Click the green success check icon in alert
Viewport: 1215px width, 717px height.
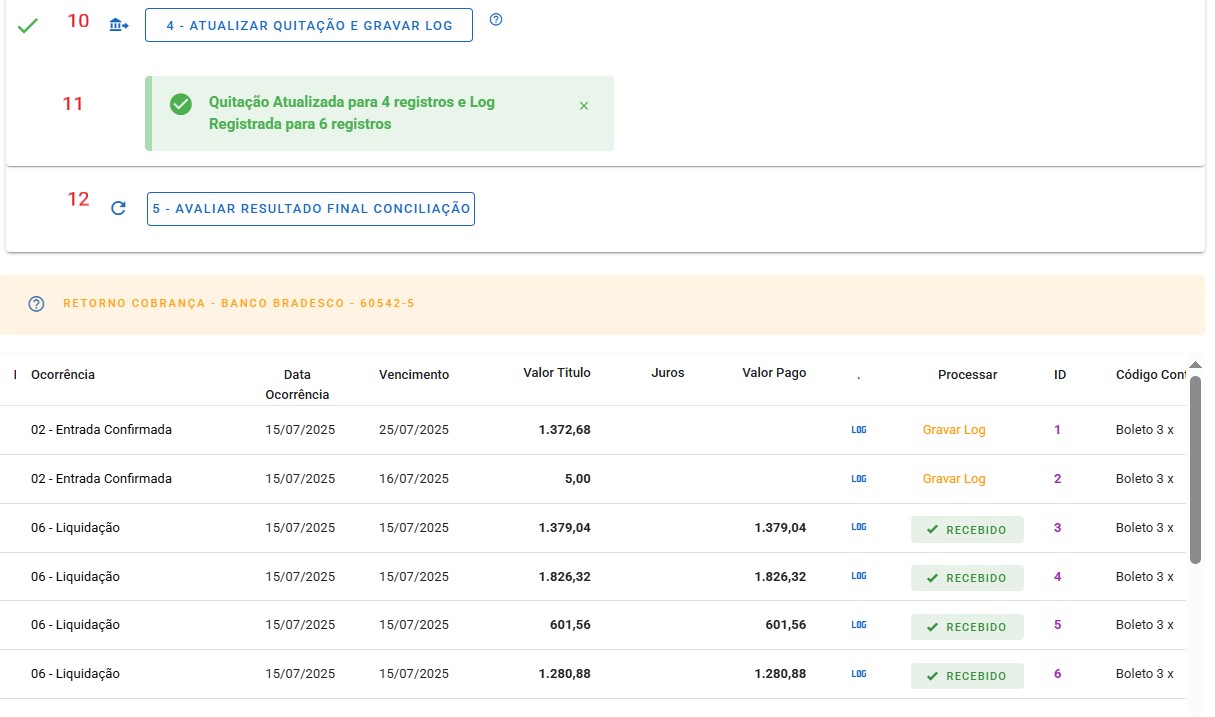coord(181,104)
